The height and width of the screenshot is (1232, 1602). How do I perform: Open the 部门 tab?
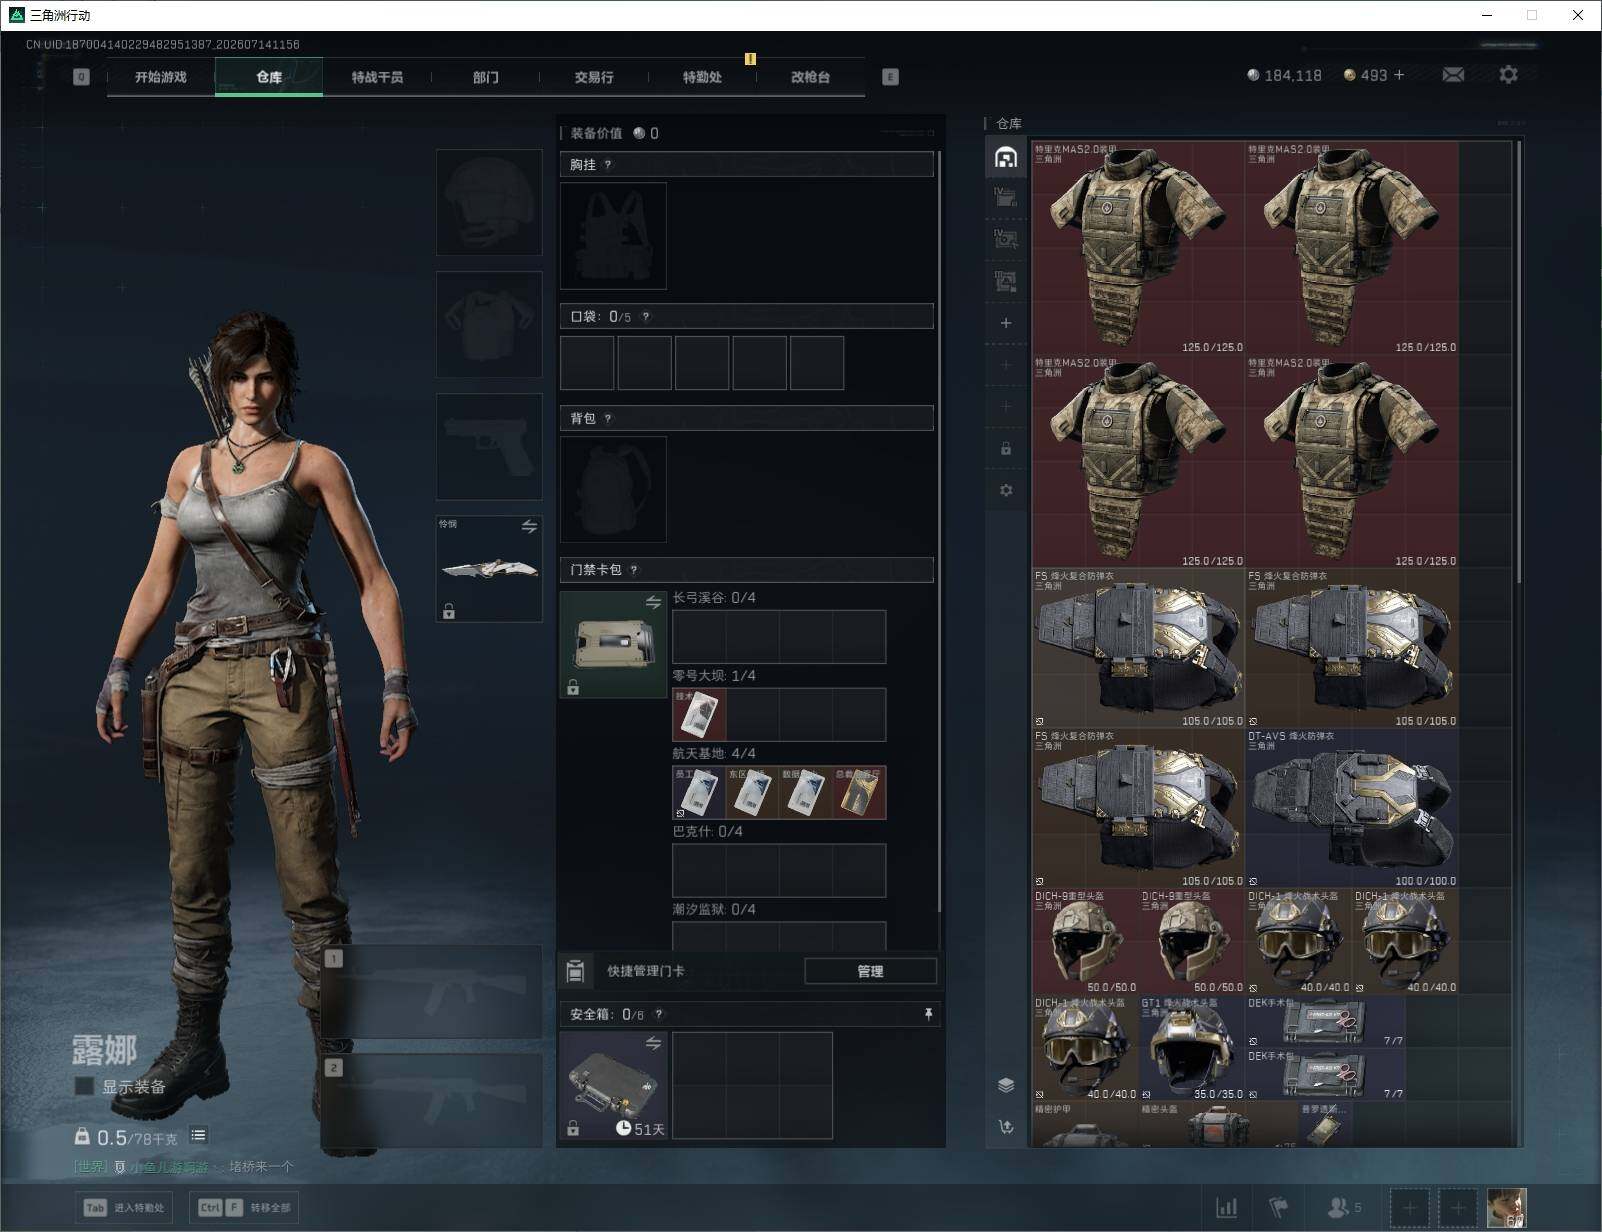click(485, 77)
